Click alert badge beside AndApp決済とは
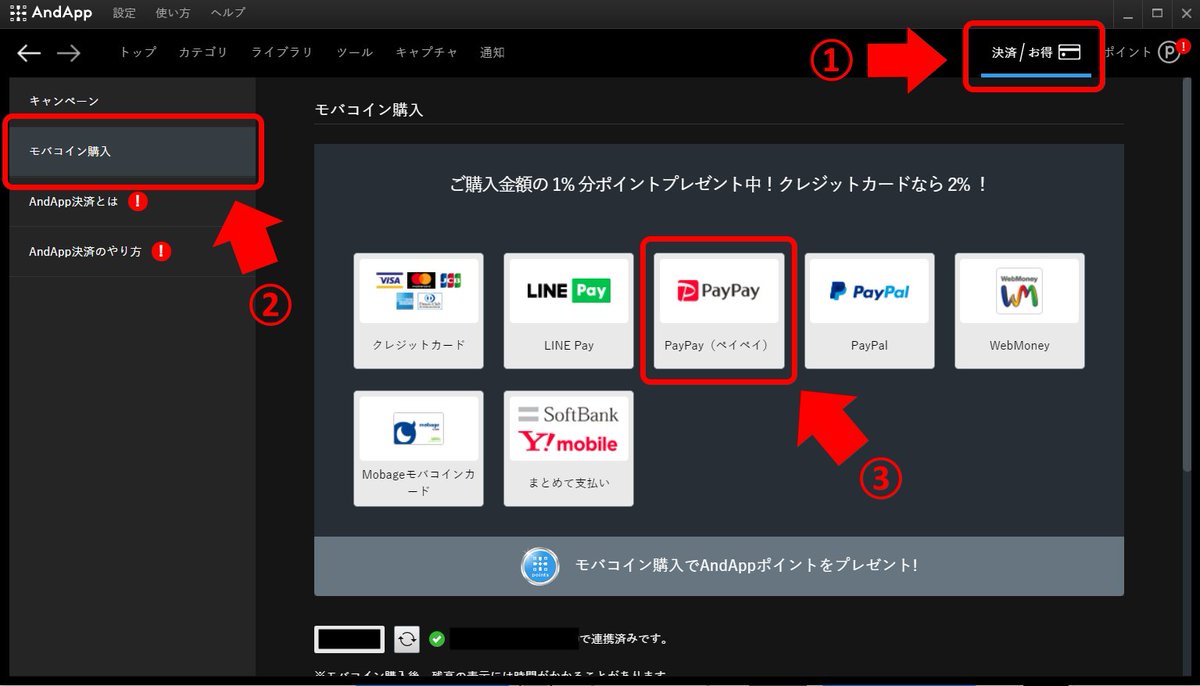The height and width of the screenshot is (686, 1200). point(138,201)
